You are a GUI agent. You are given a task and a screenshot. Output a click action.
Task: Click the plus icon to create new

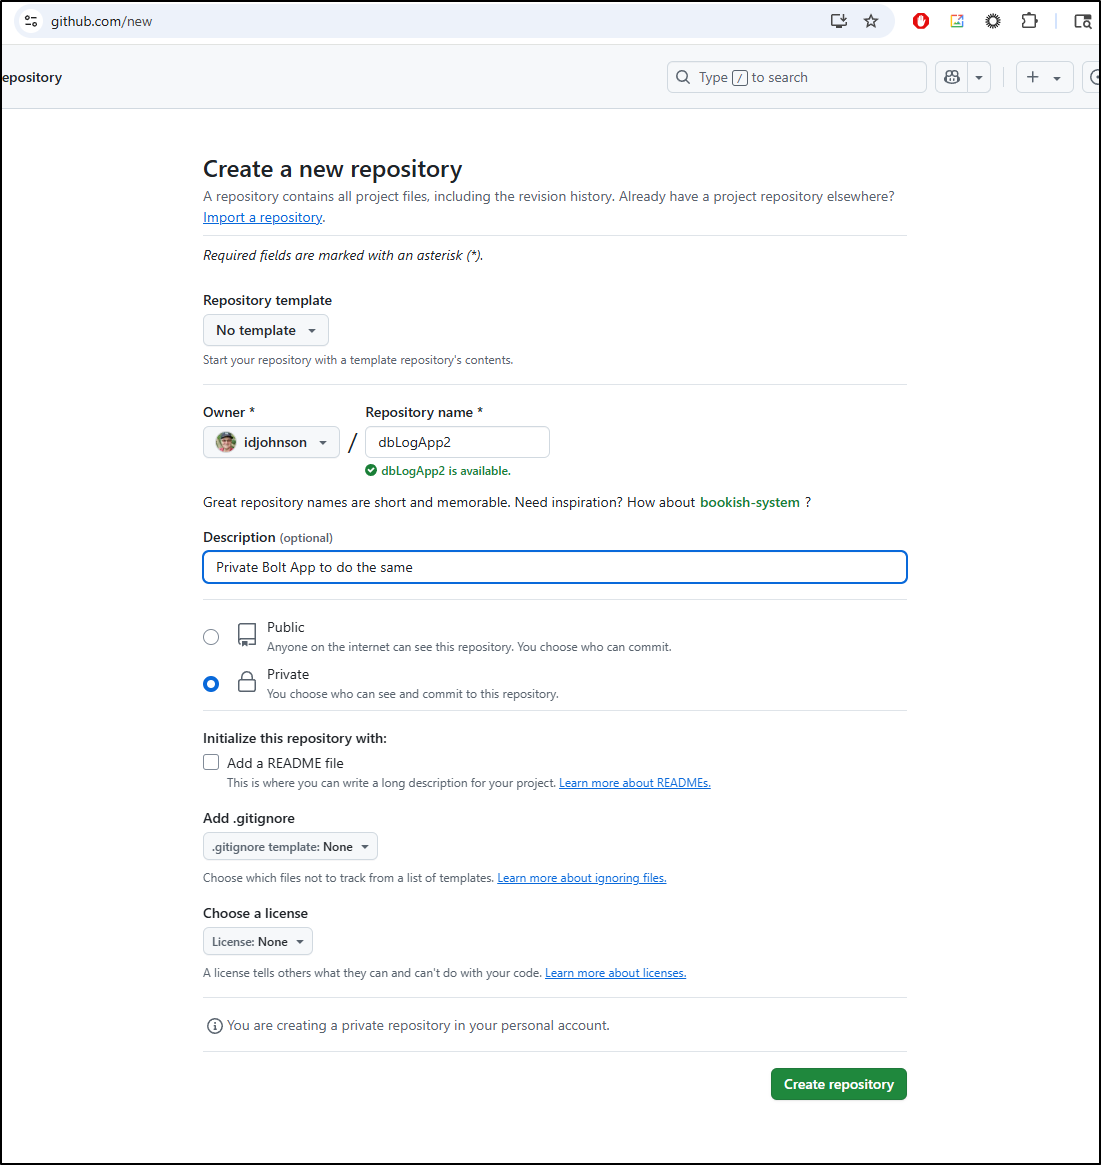click(x=1033, y=77)
